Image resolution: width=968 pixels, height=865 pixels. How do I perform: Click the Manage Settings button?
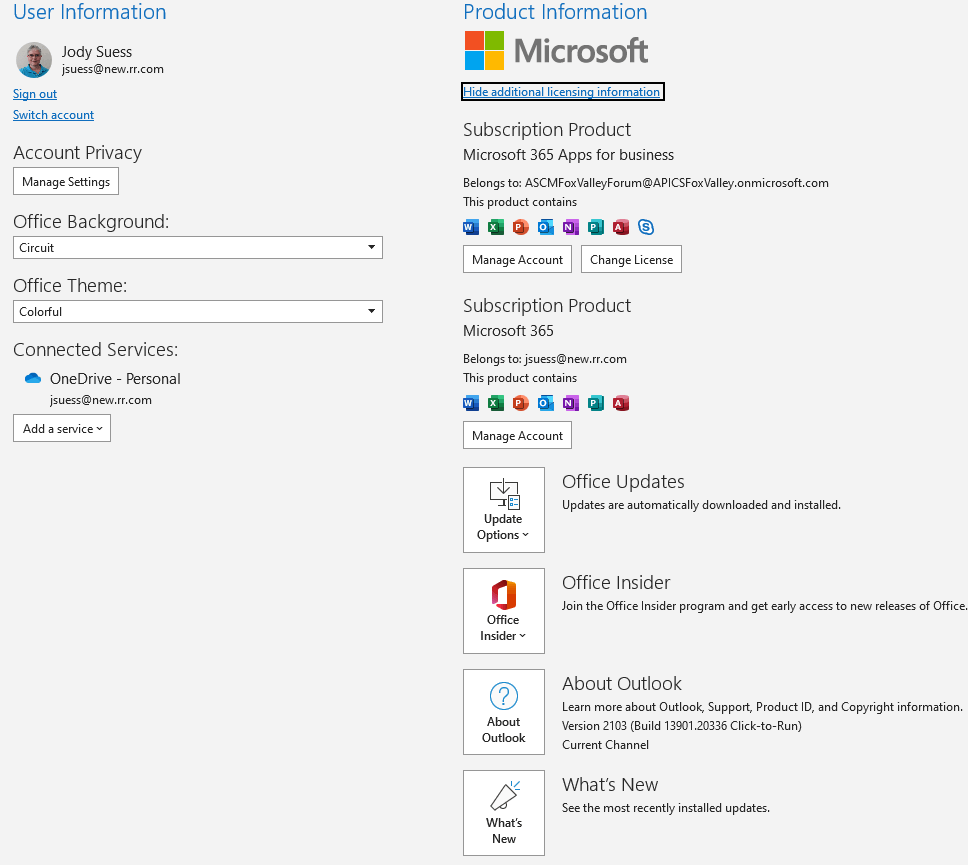coord(66,182)
